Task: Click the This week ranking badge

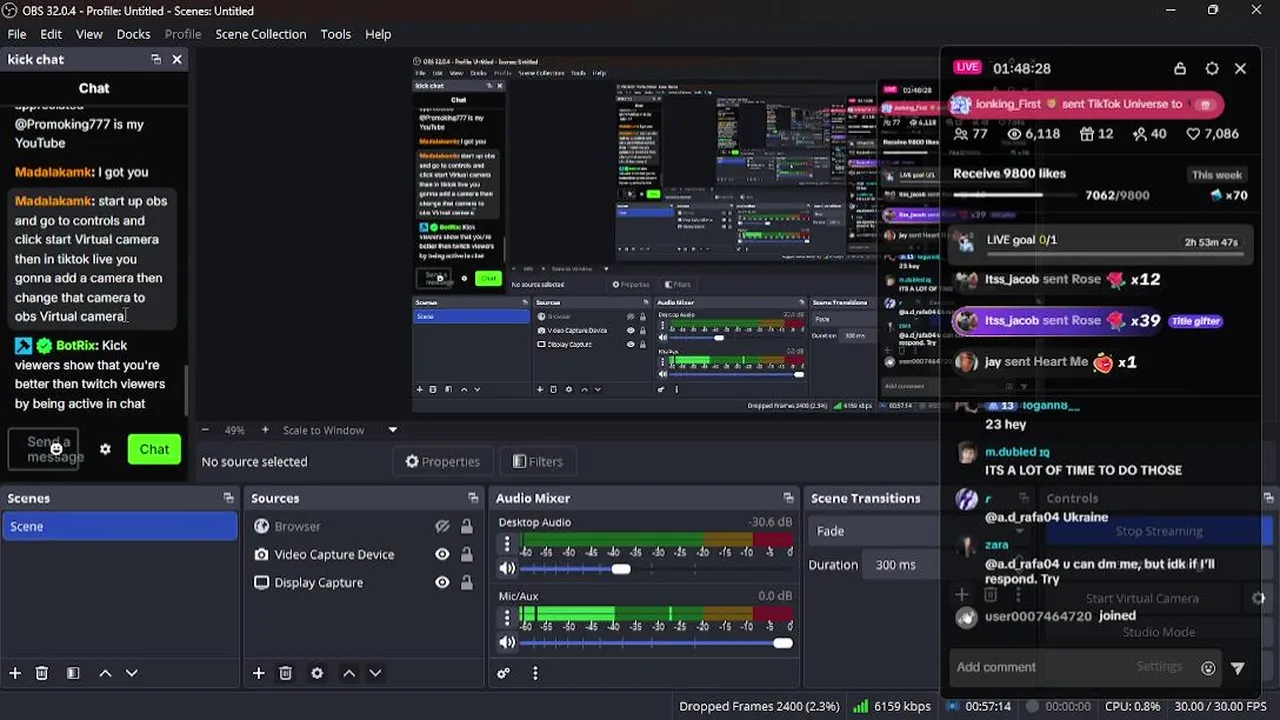Action: tap(1216, 174)
